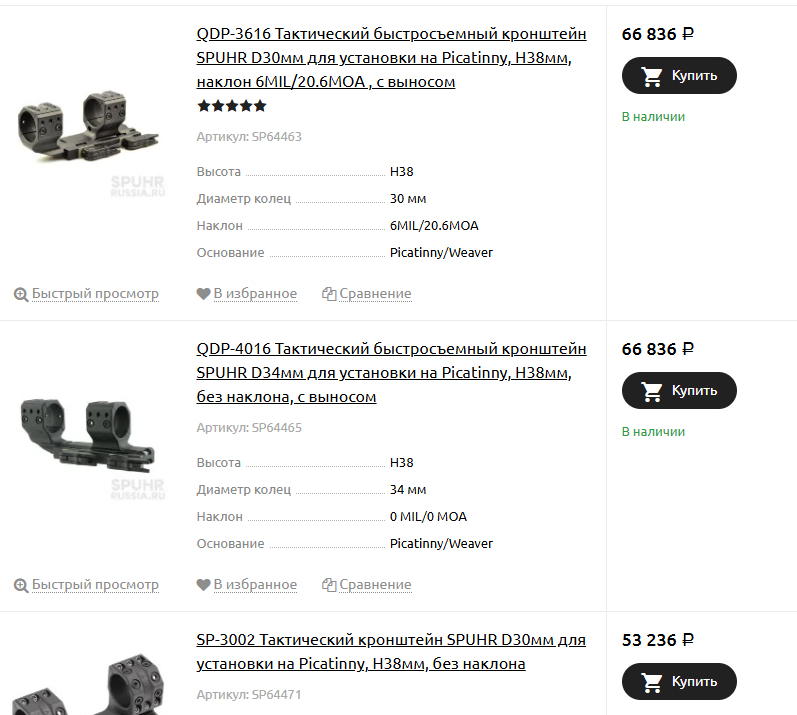The width and height of the screenshot is (797, 715).
Task: Click the 34 мм ring diameter value
Action: 408,490
